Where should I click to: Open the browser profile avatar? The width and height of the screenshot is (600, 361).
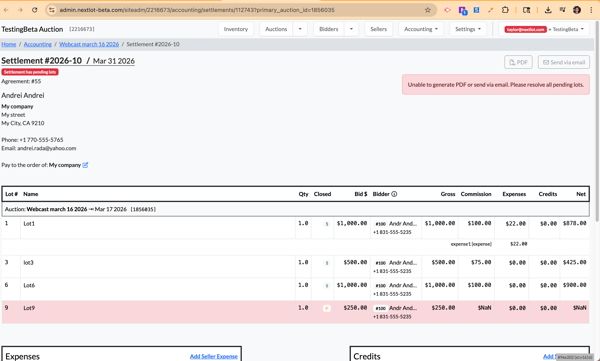(577, 10)
